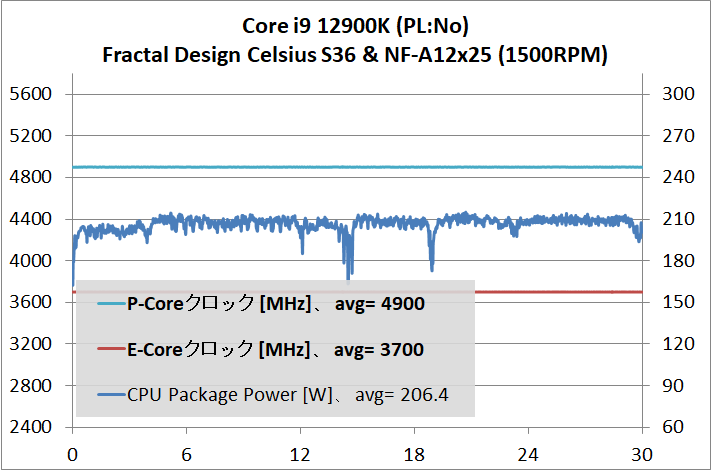Select the CPU Package Power avg= 206.4 label
The width and height of the screenshot is (711, 470).
coord(287,395)
